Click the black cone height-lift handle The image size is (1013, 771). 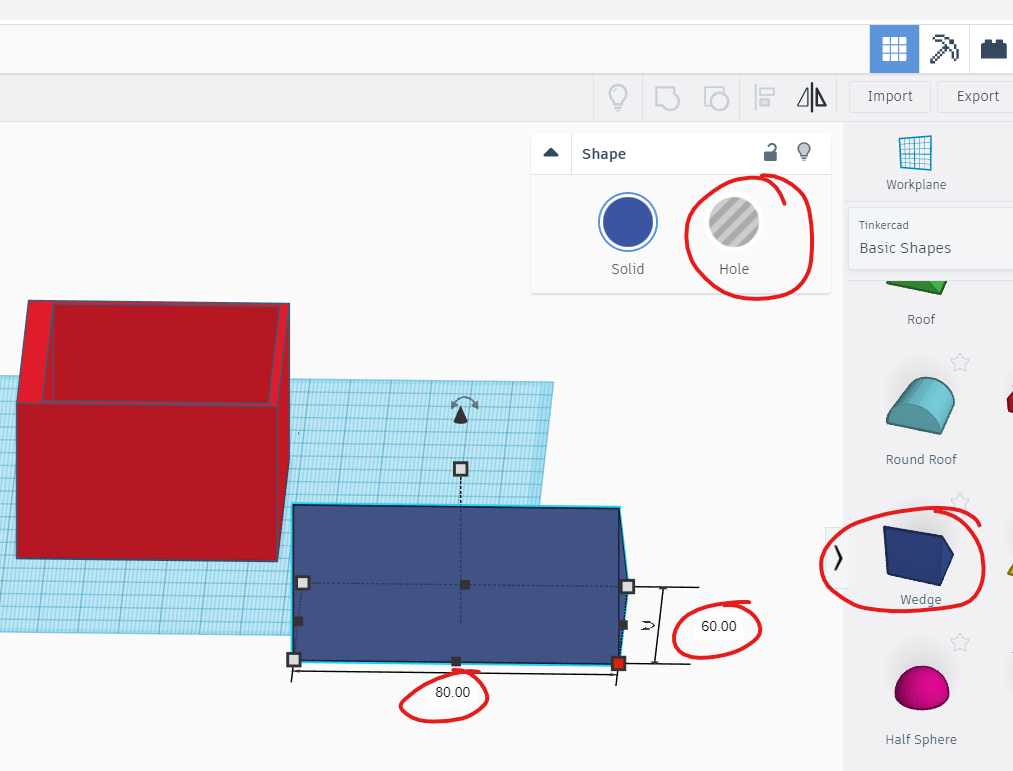click(x=460, y=416)
